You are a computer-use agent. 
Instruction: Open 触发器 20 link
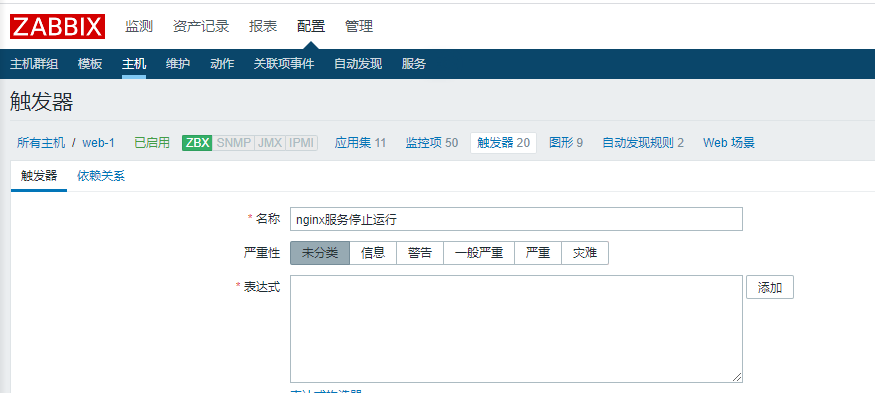[503, 143]
